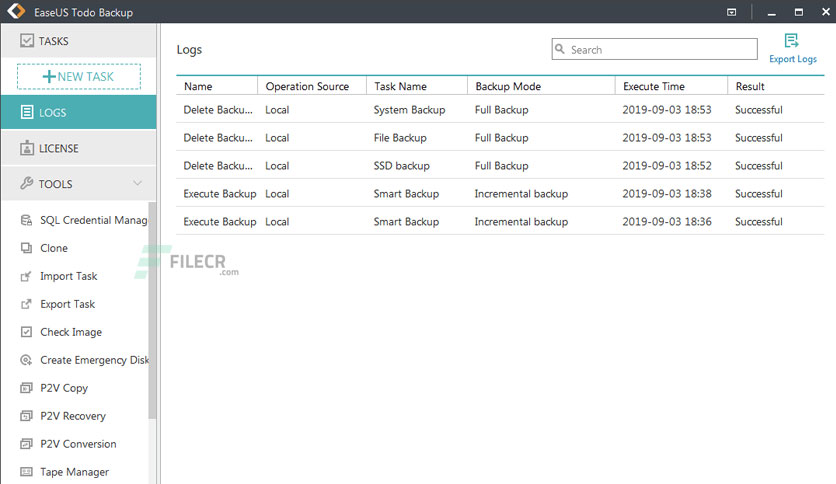Click Delete Backu... name in System Backup row
The width and height of the screenshot is (836, 484).
[218, 110]
